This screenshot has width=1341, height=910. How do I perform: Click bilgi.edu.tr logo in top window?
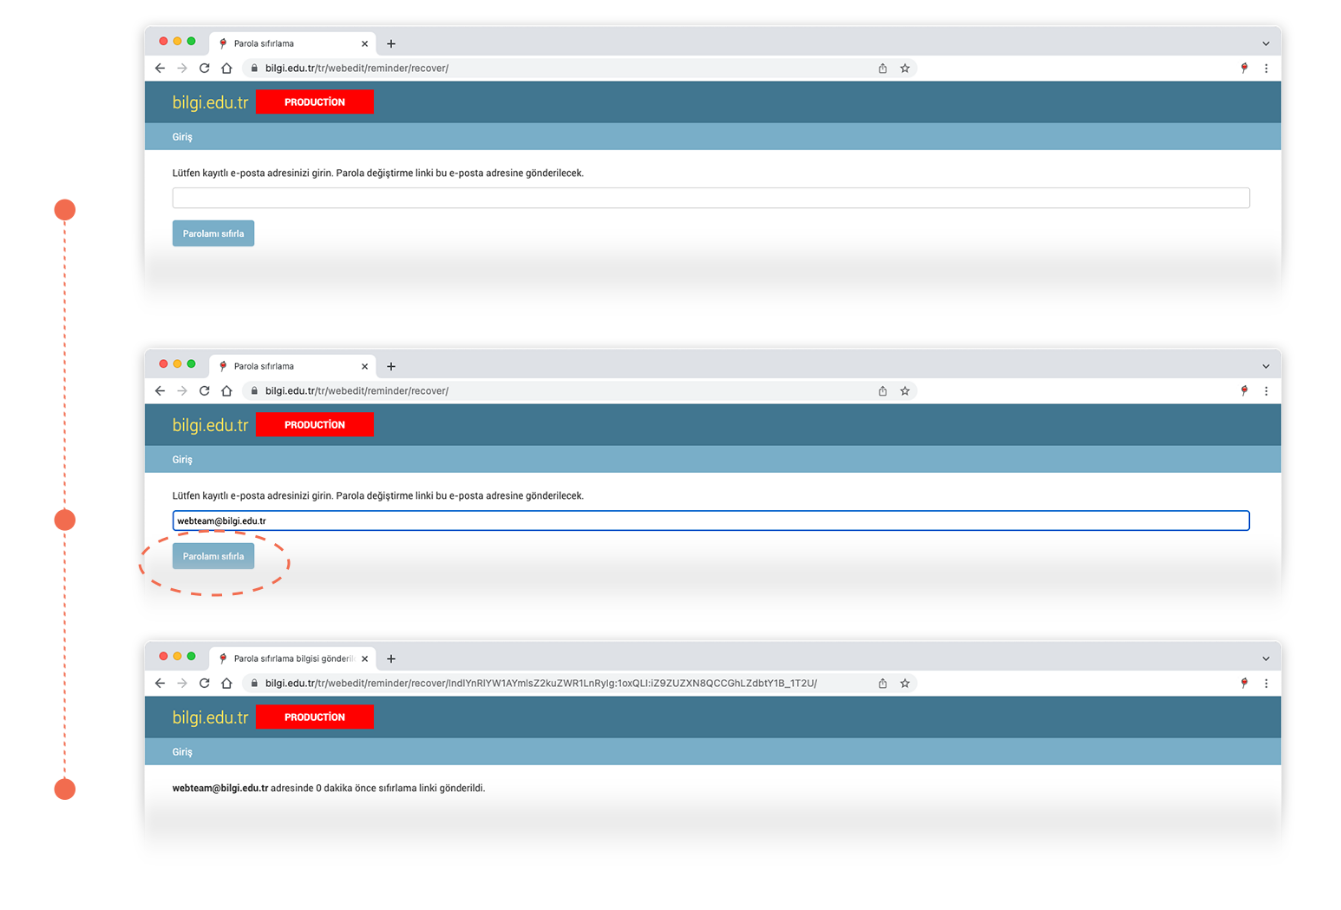click(x=210, y=102)
